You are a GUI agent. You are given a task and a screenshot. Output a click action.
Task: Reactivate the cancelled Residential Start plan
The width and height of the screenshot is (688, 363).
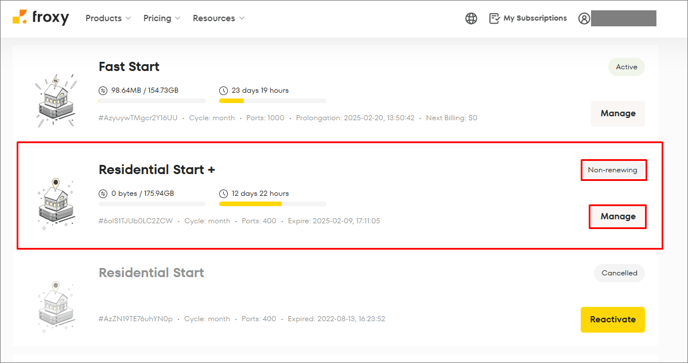613,320
